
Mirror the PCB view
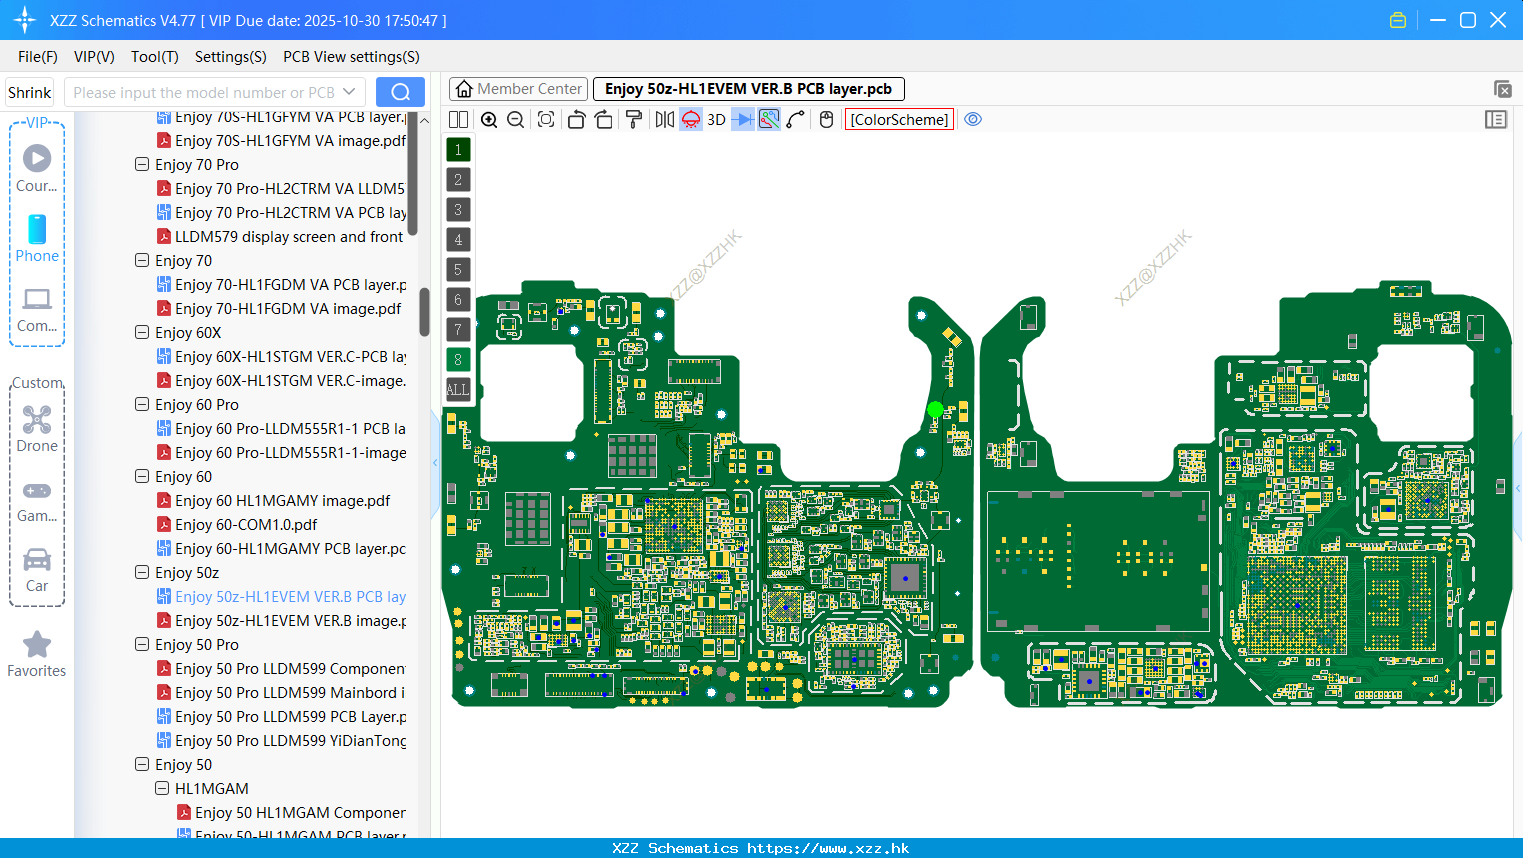pyautogui.click(x=664, y=119)
